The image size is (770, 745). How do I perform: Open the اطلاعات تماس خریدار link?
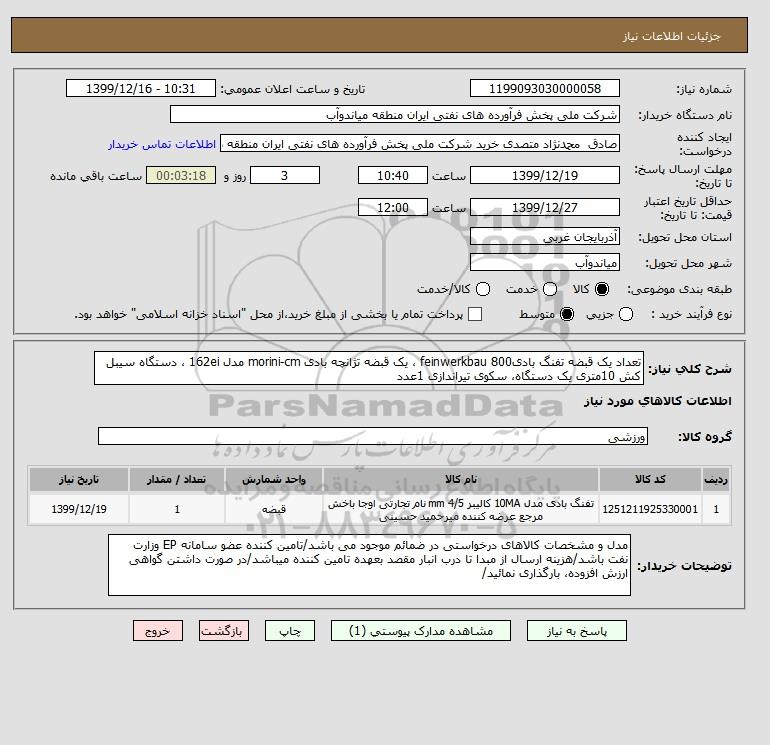162,144
